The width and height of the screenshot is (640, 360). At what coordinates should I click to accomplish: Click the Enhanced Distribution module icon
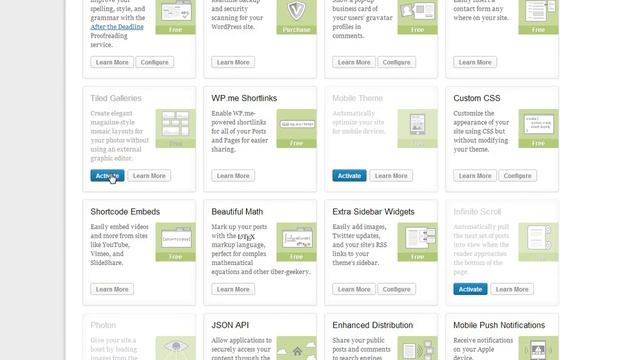point(417,348)
